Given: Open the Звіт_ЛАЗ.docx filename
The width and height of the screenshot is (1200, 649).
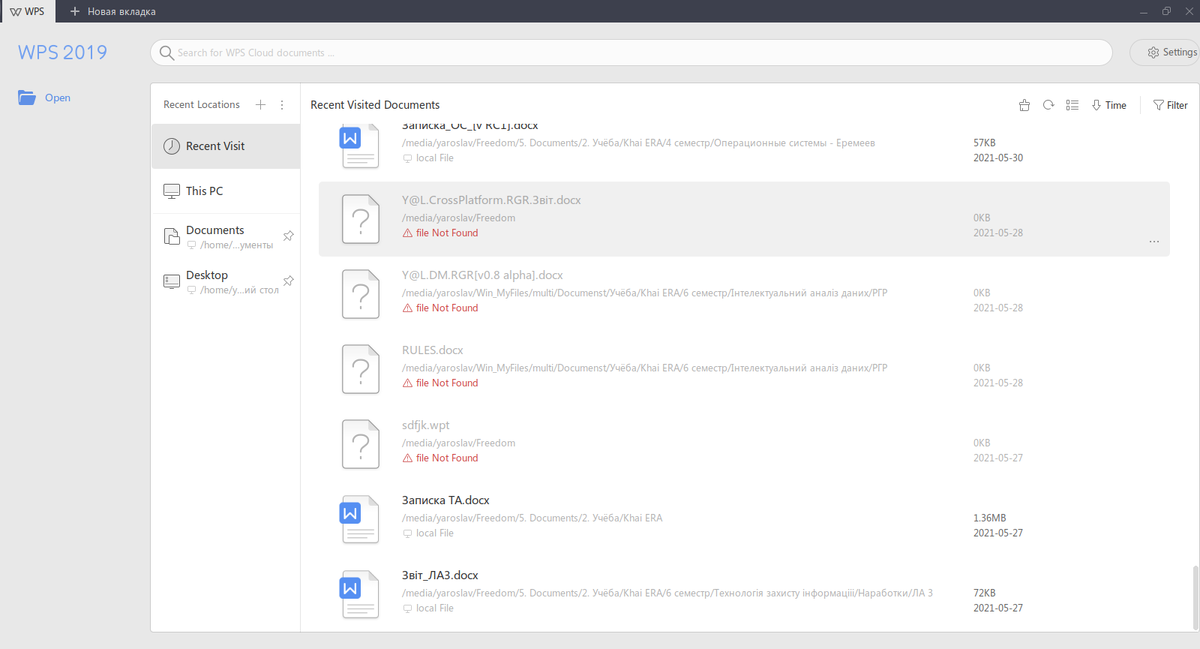Looking at the screenshot, I should coord(440,575).
